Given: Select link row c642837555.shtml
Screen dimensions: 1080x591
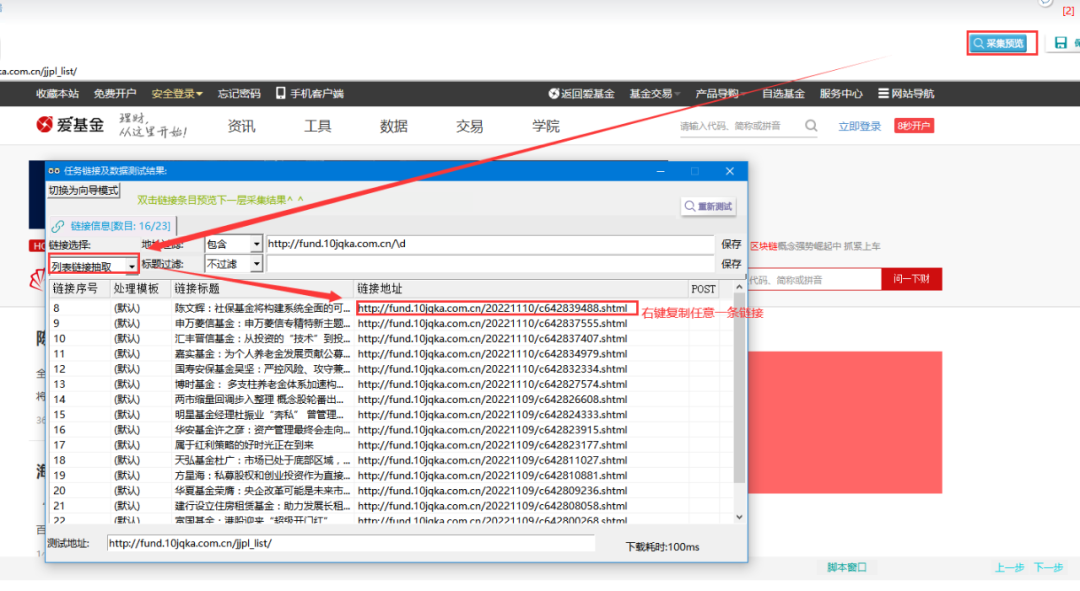Looking at the screenshot, I should point(492,323).
